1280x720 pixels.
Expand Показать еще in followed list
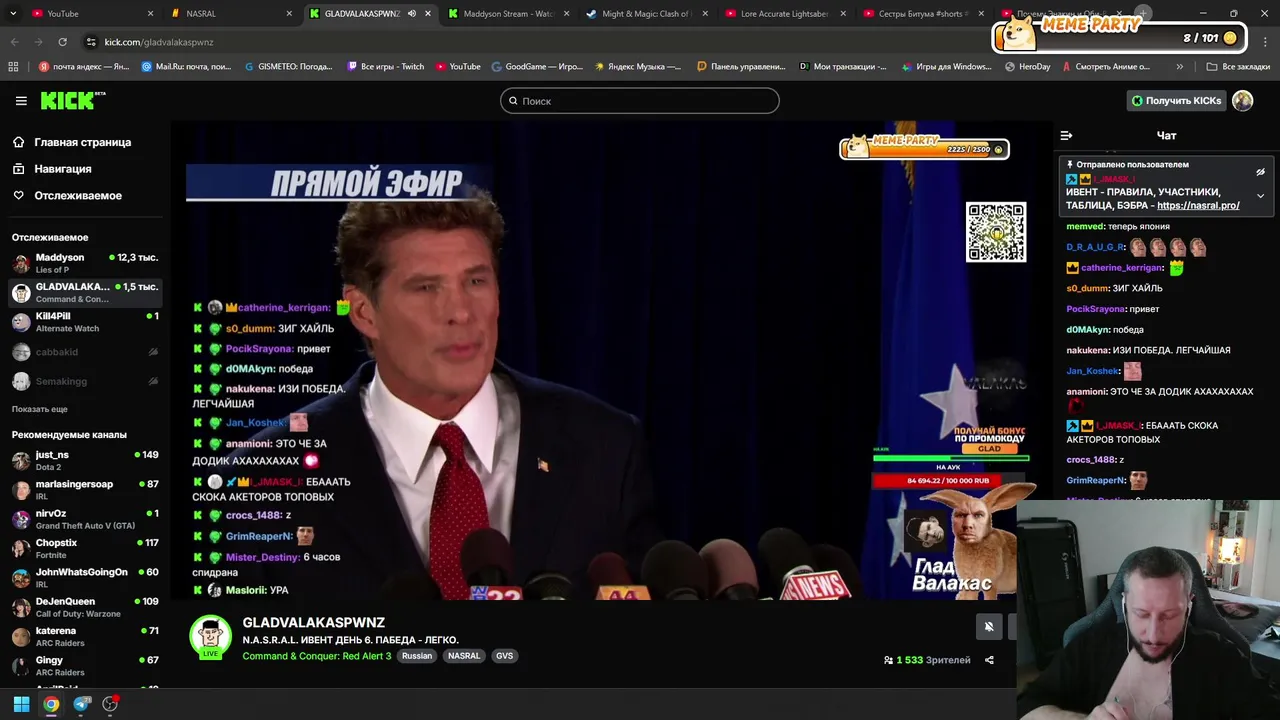40,409
